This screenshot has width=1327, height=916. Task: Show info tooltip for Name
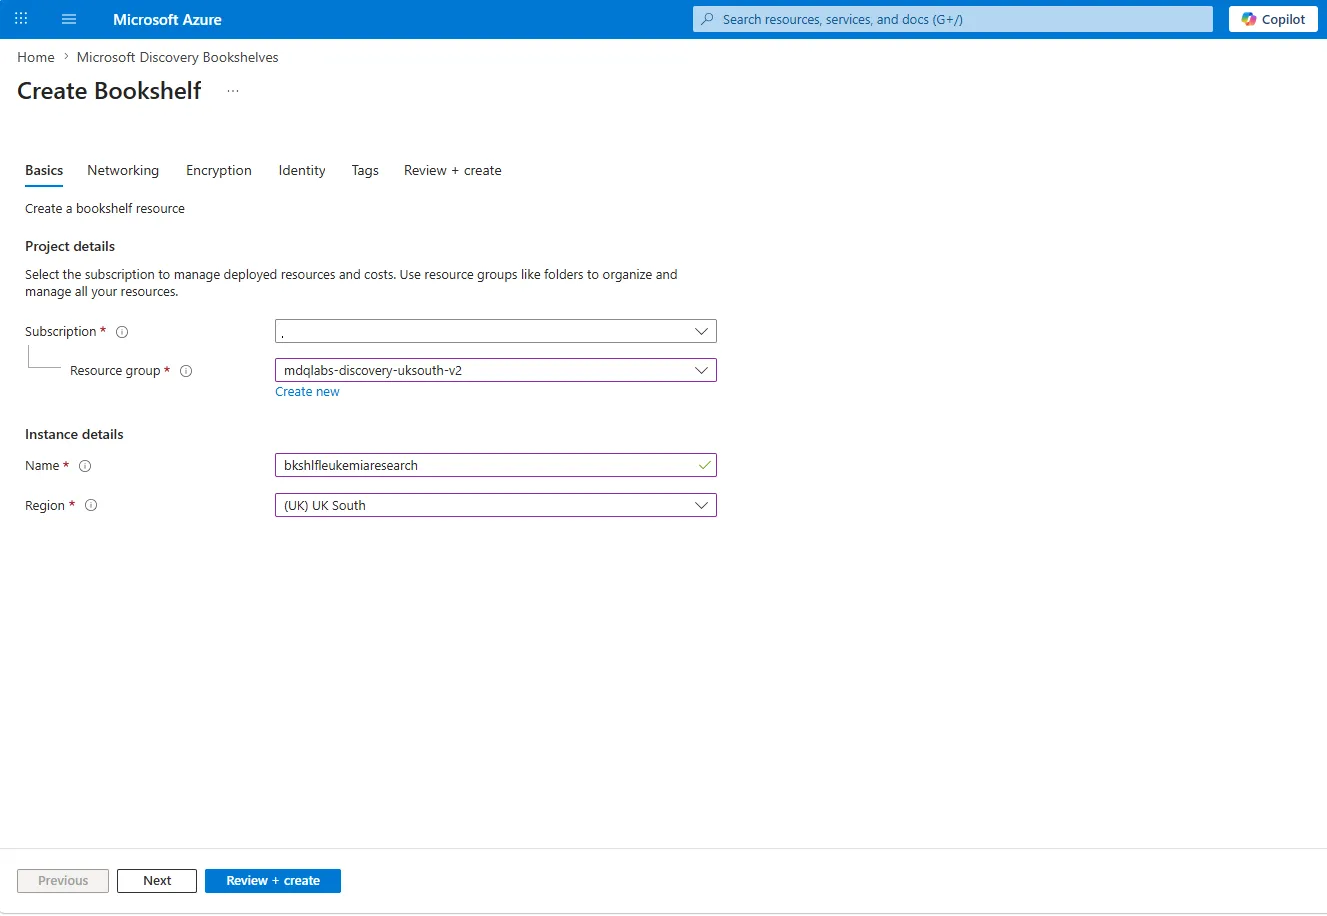click(x=85, y=466)
